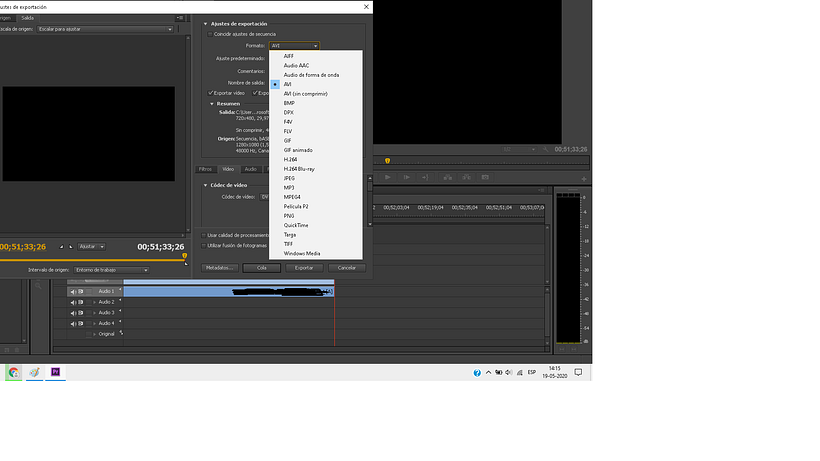Viewport: 820px width, 461px height.
Task: Open Paint from the taskbar
Action: (x=35, y=372)
